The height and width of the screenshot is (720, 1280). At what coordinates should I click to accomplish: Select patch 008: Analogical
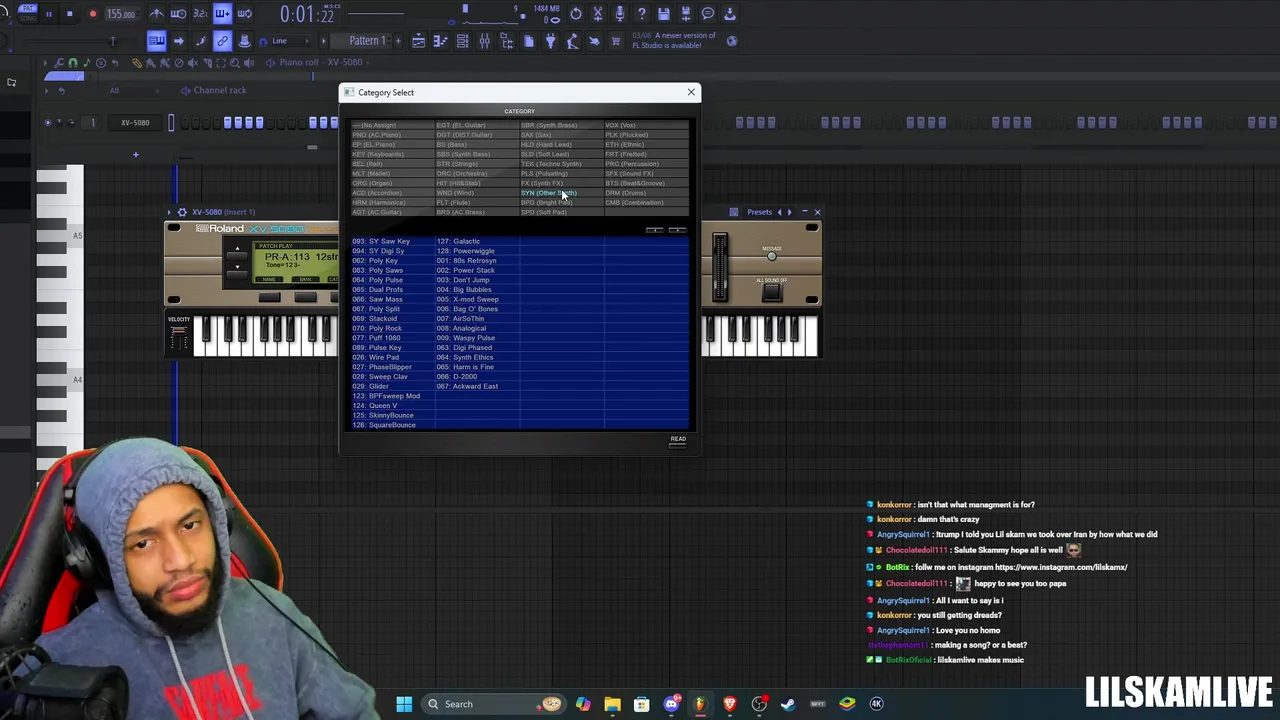pyautogui.click(x=461, y=328)
